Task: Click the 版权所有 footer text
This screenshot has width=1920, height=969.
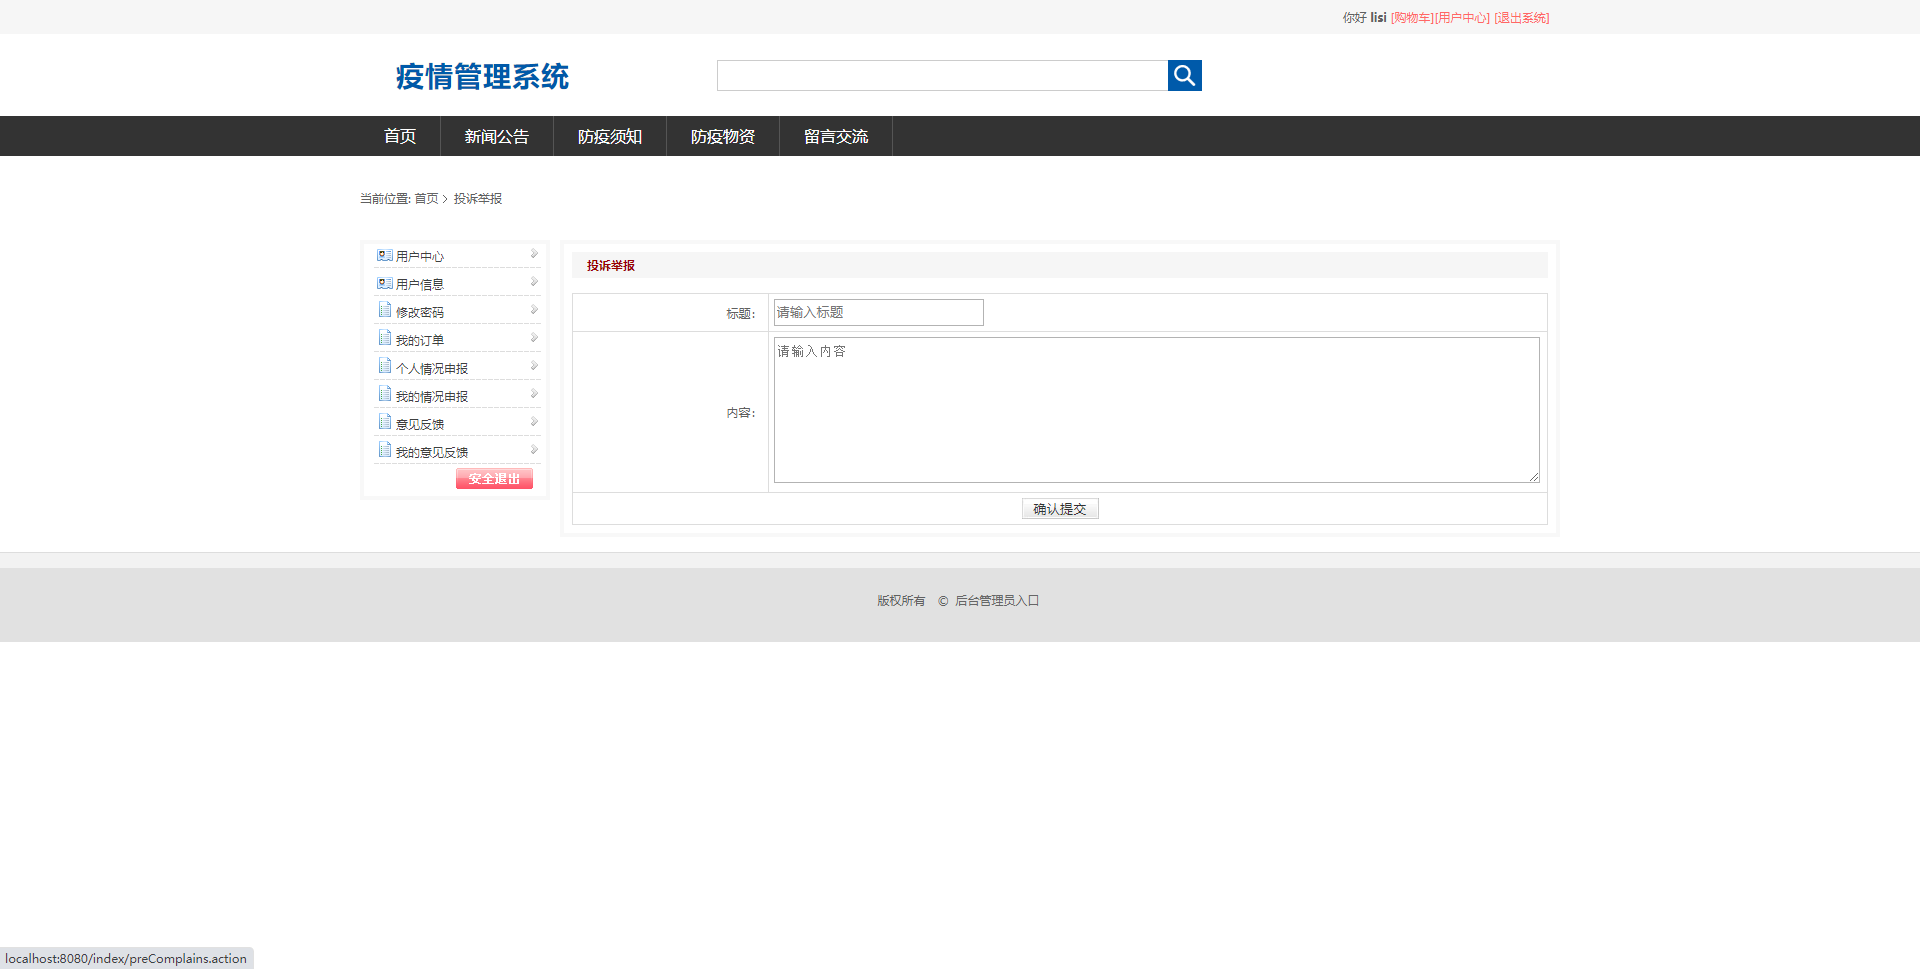Action: (901, 601)
